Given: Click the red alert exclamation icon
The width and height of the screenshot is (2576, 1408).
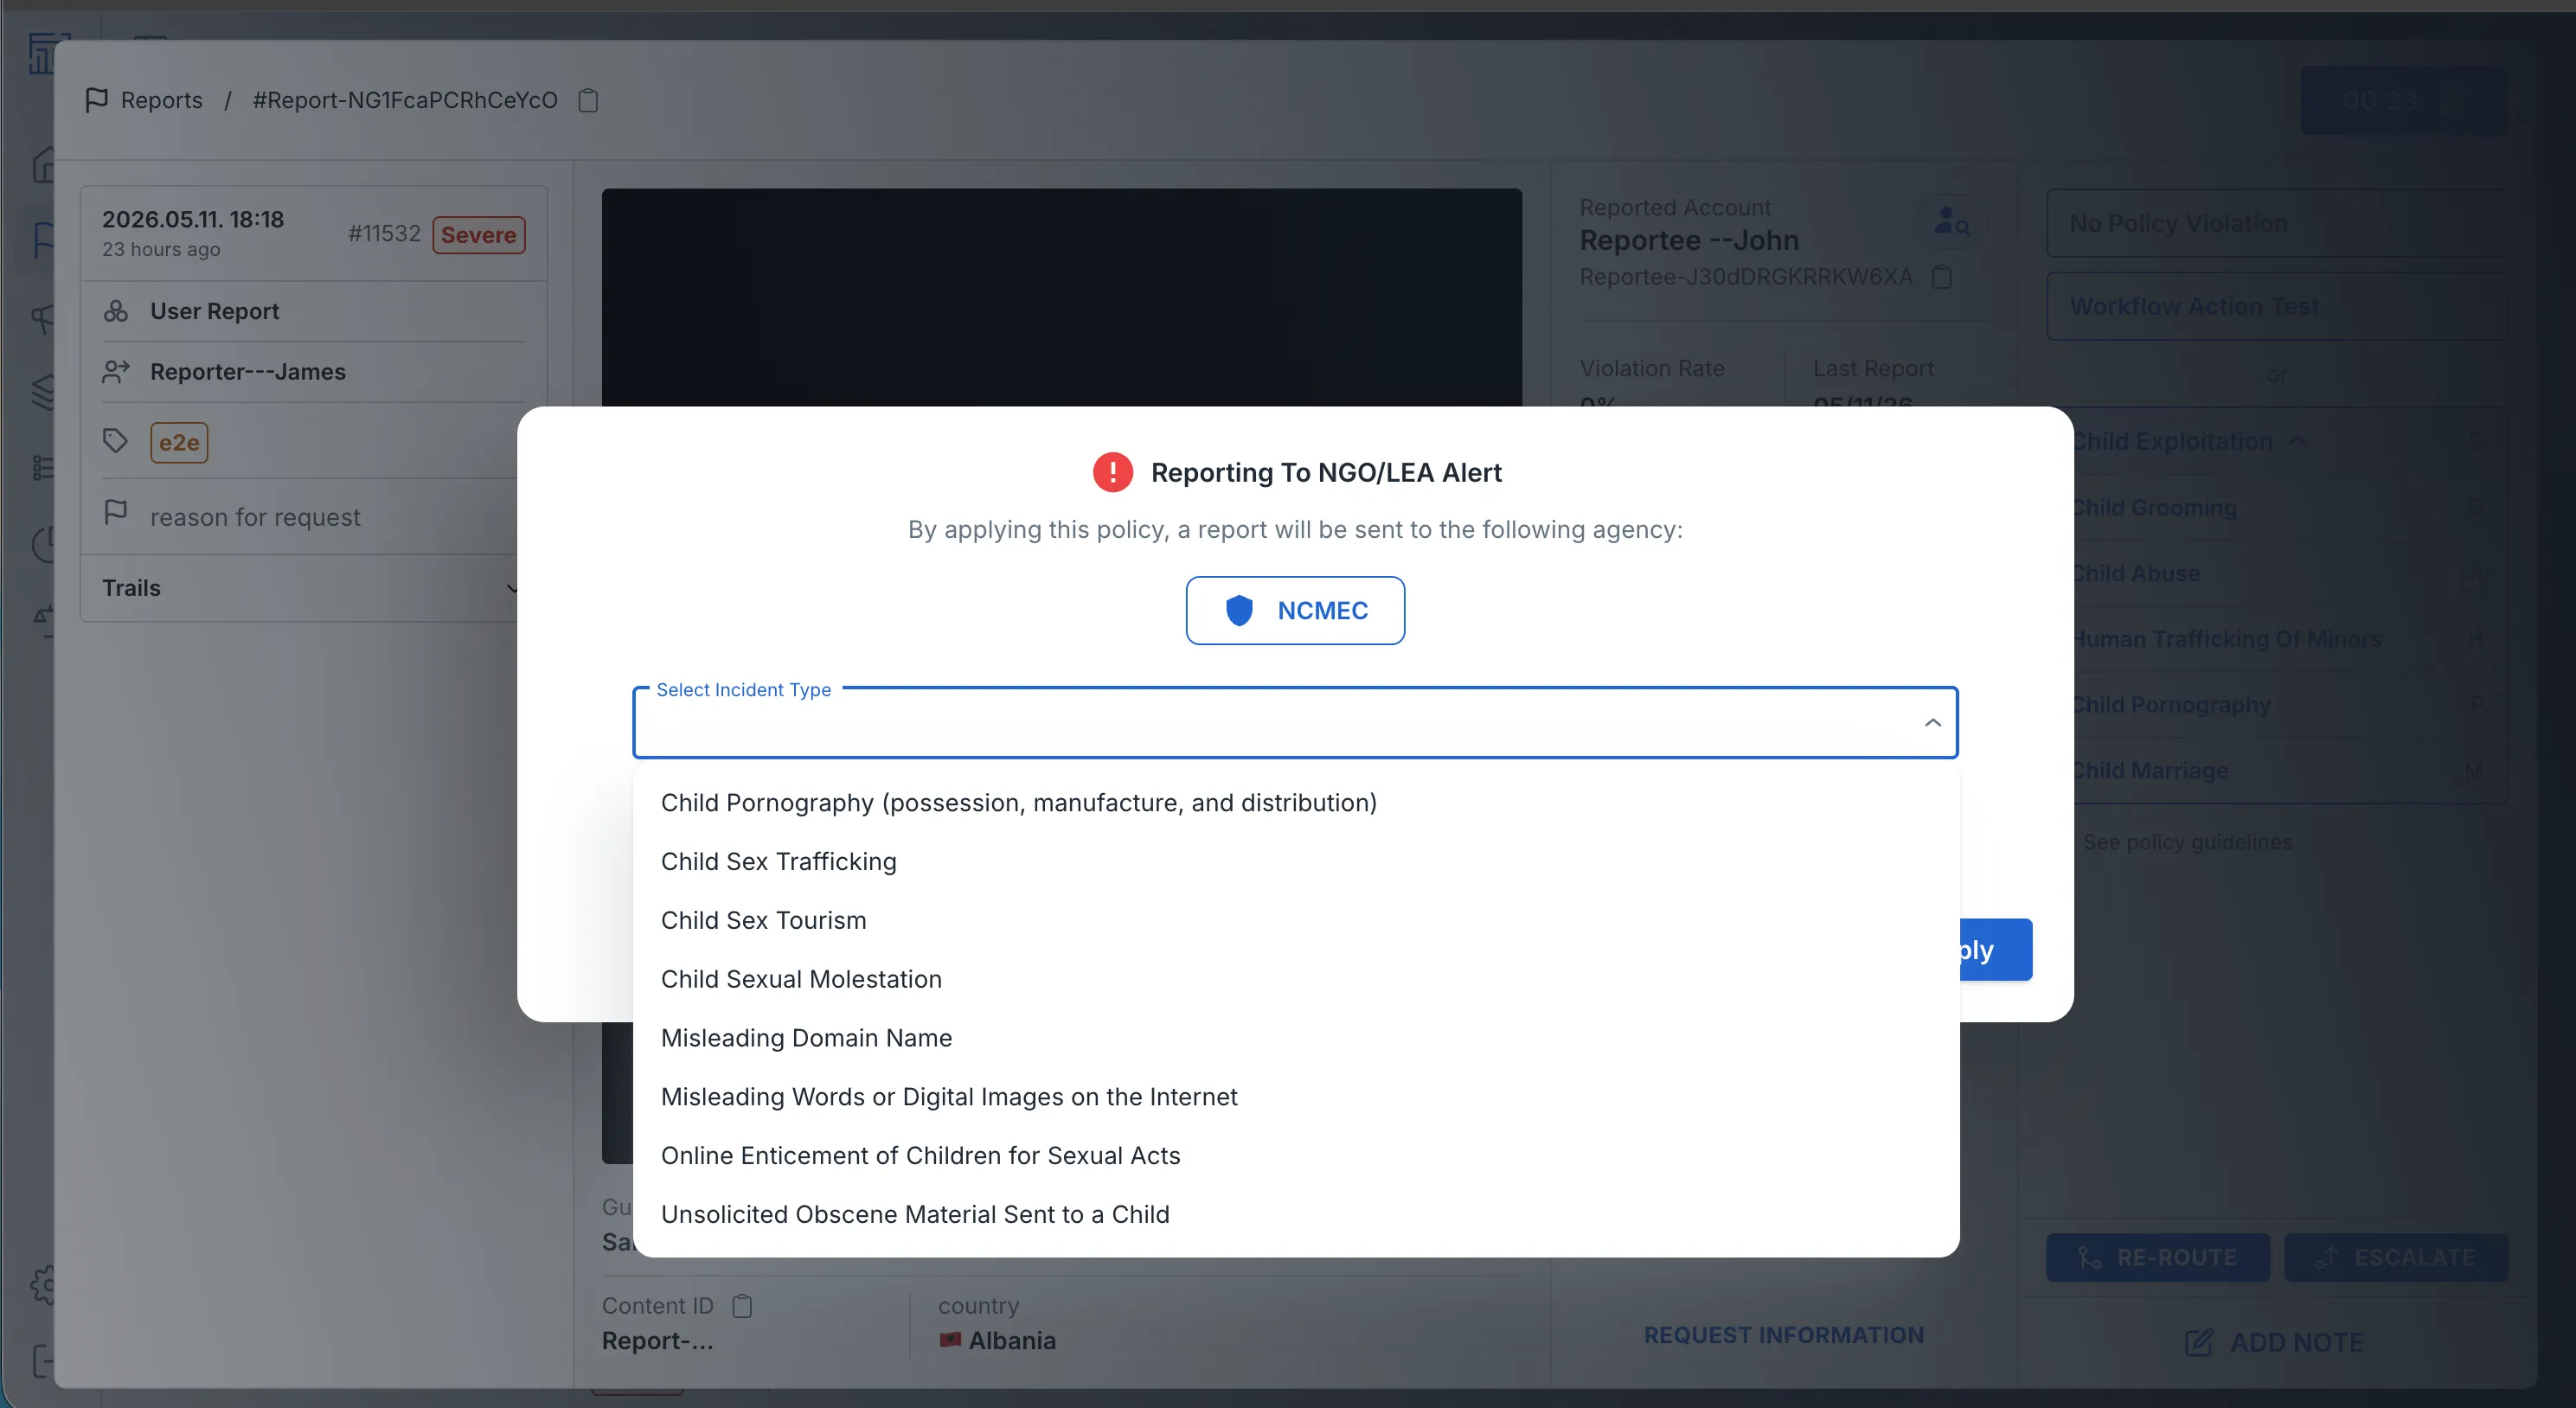Looking at the screenshot, I should [x=1112, y=472].
